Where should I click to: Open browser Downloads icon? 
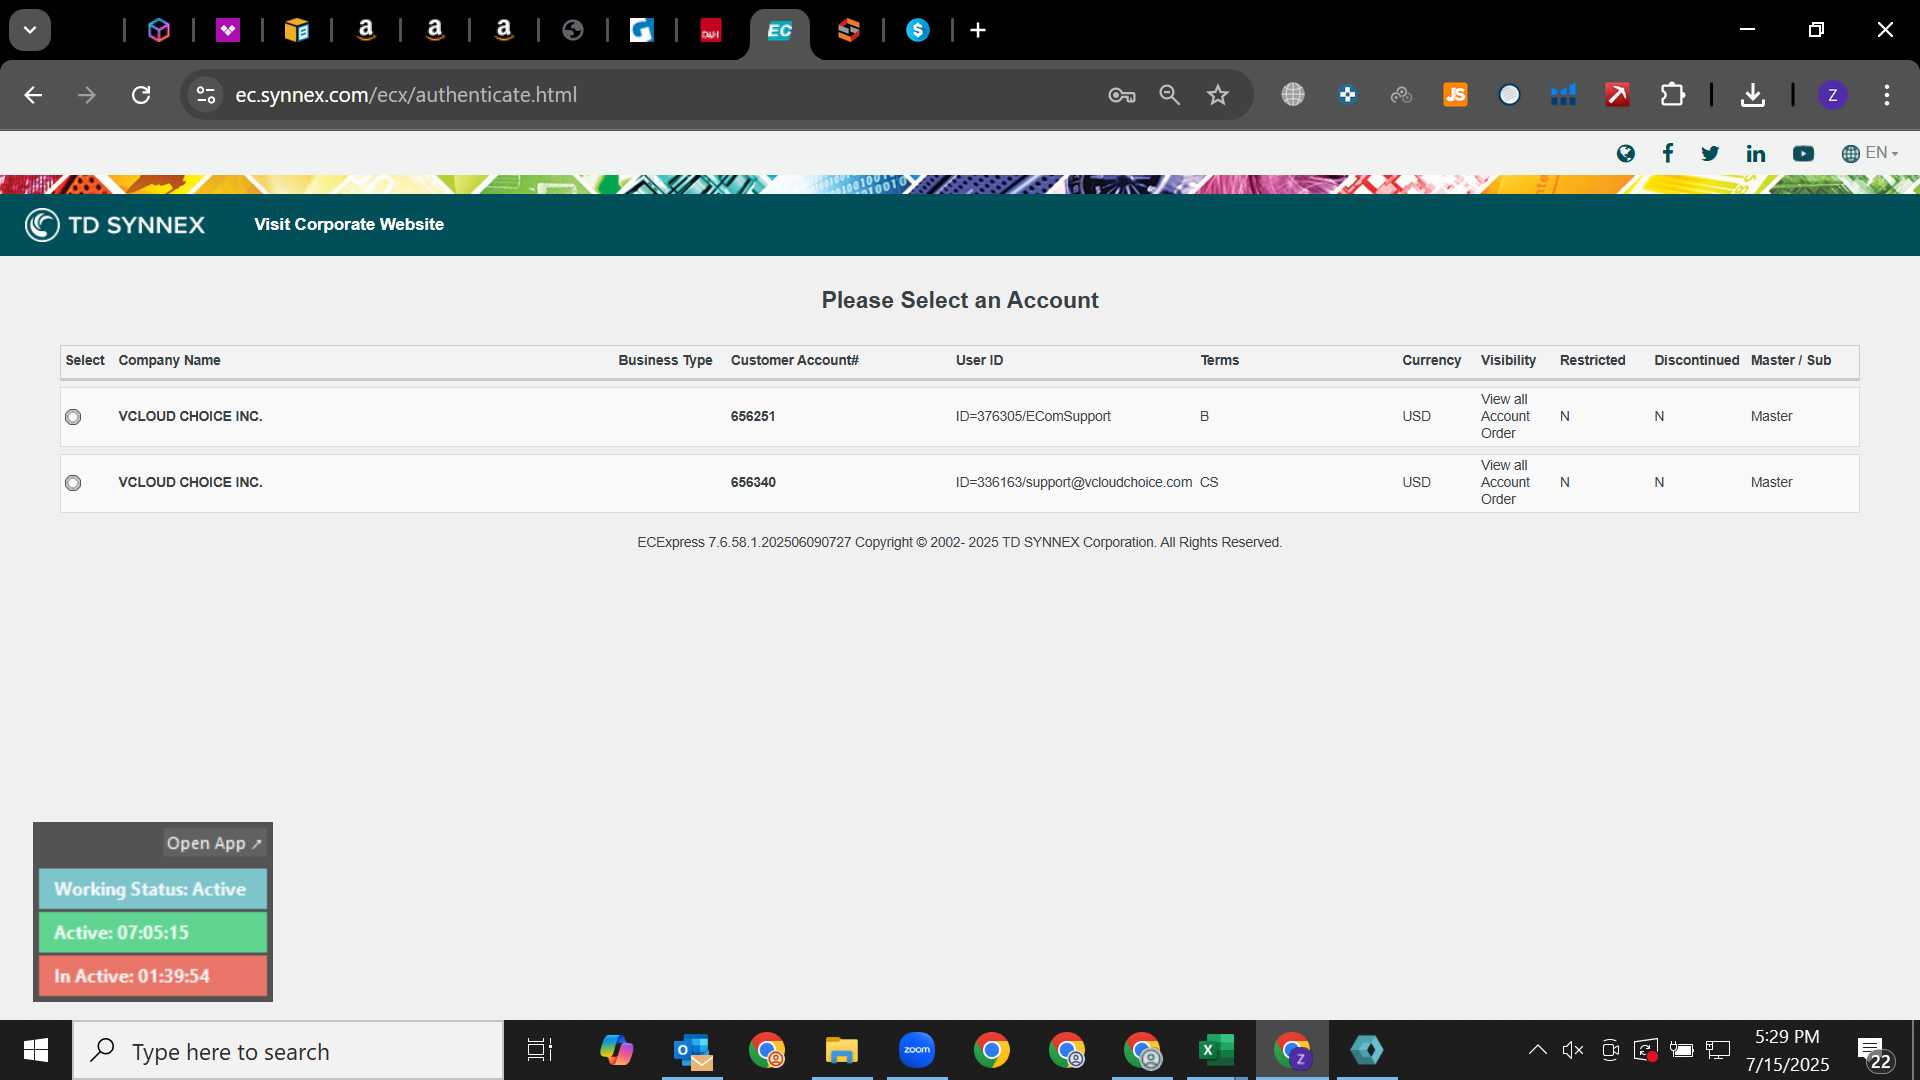pyautogui.click(x=1752, y=95)
